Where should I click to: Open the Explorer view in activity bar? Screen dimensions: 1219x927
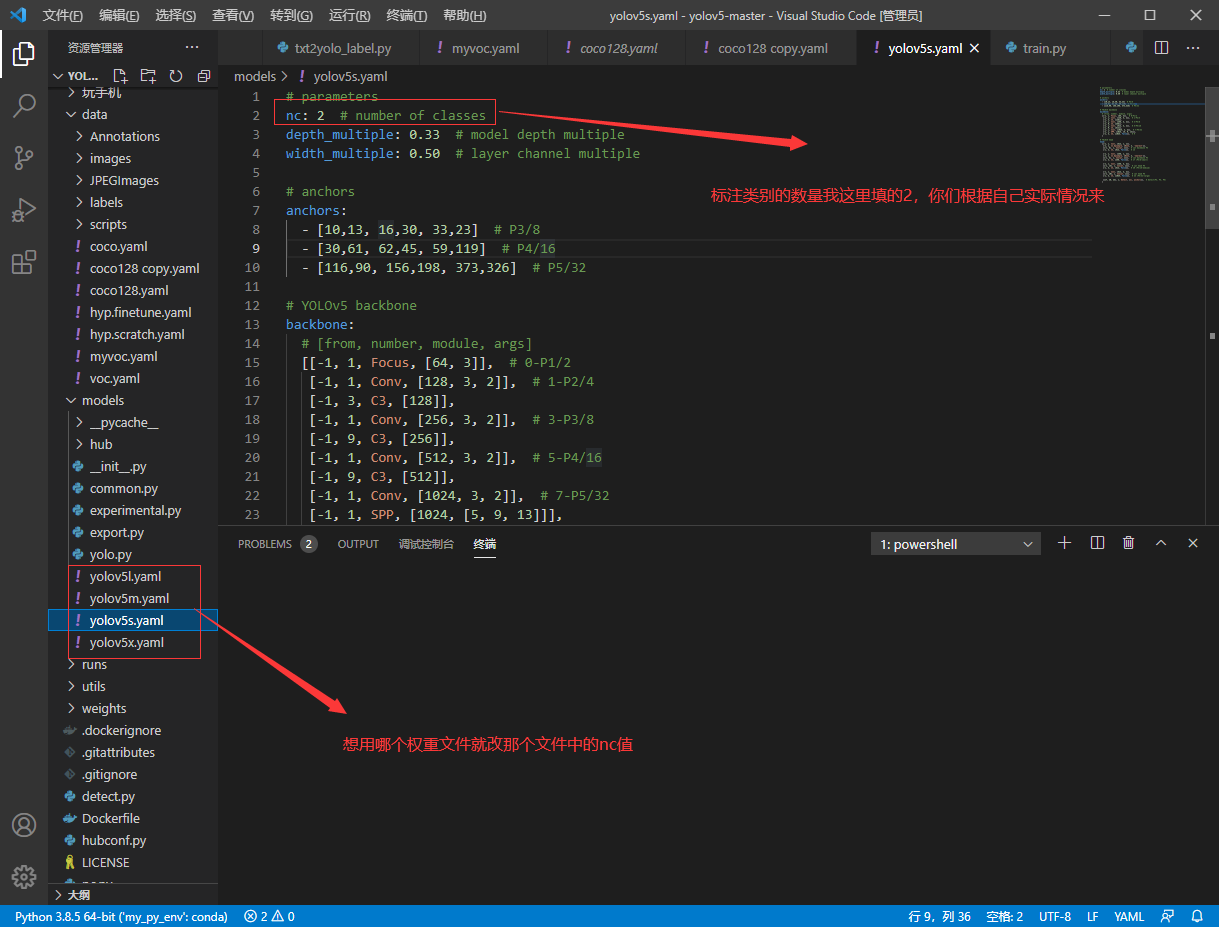(x=24, y=53)
